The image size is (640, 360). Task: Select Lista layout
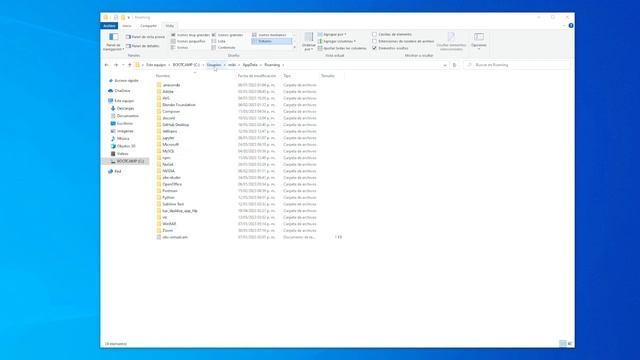pos(218,41)
